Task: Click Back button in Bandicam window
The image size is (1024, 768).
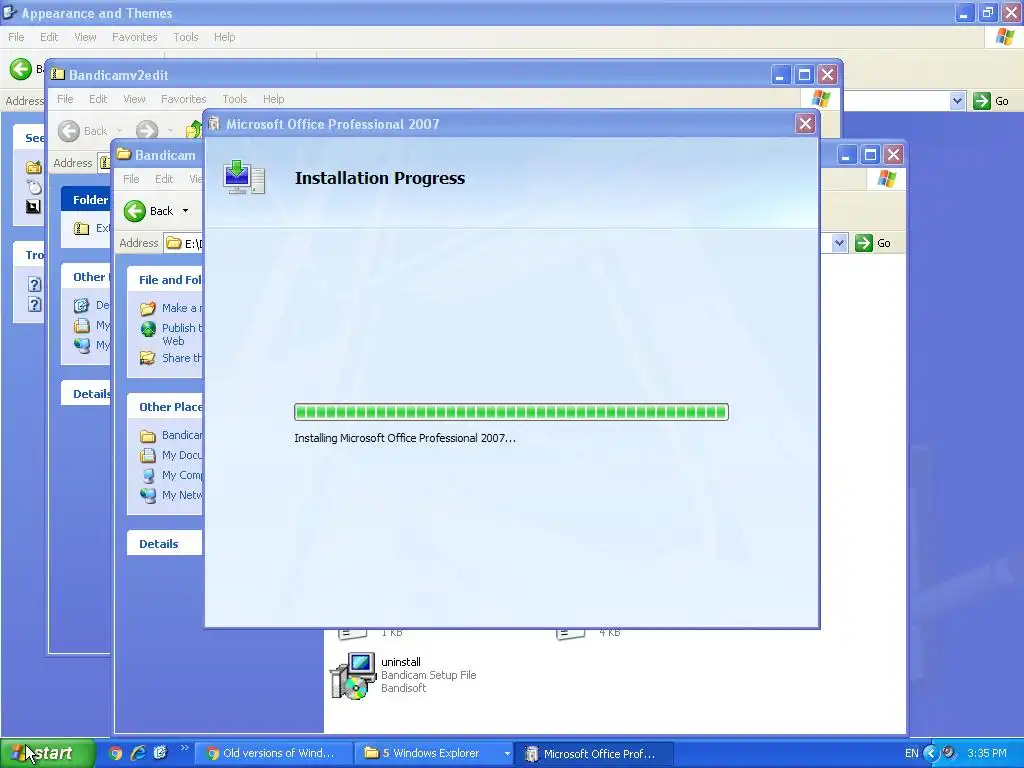Action: point(149,211)
